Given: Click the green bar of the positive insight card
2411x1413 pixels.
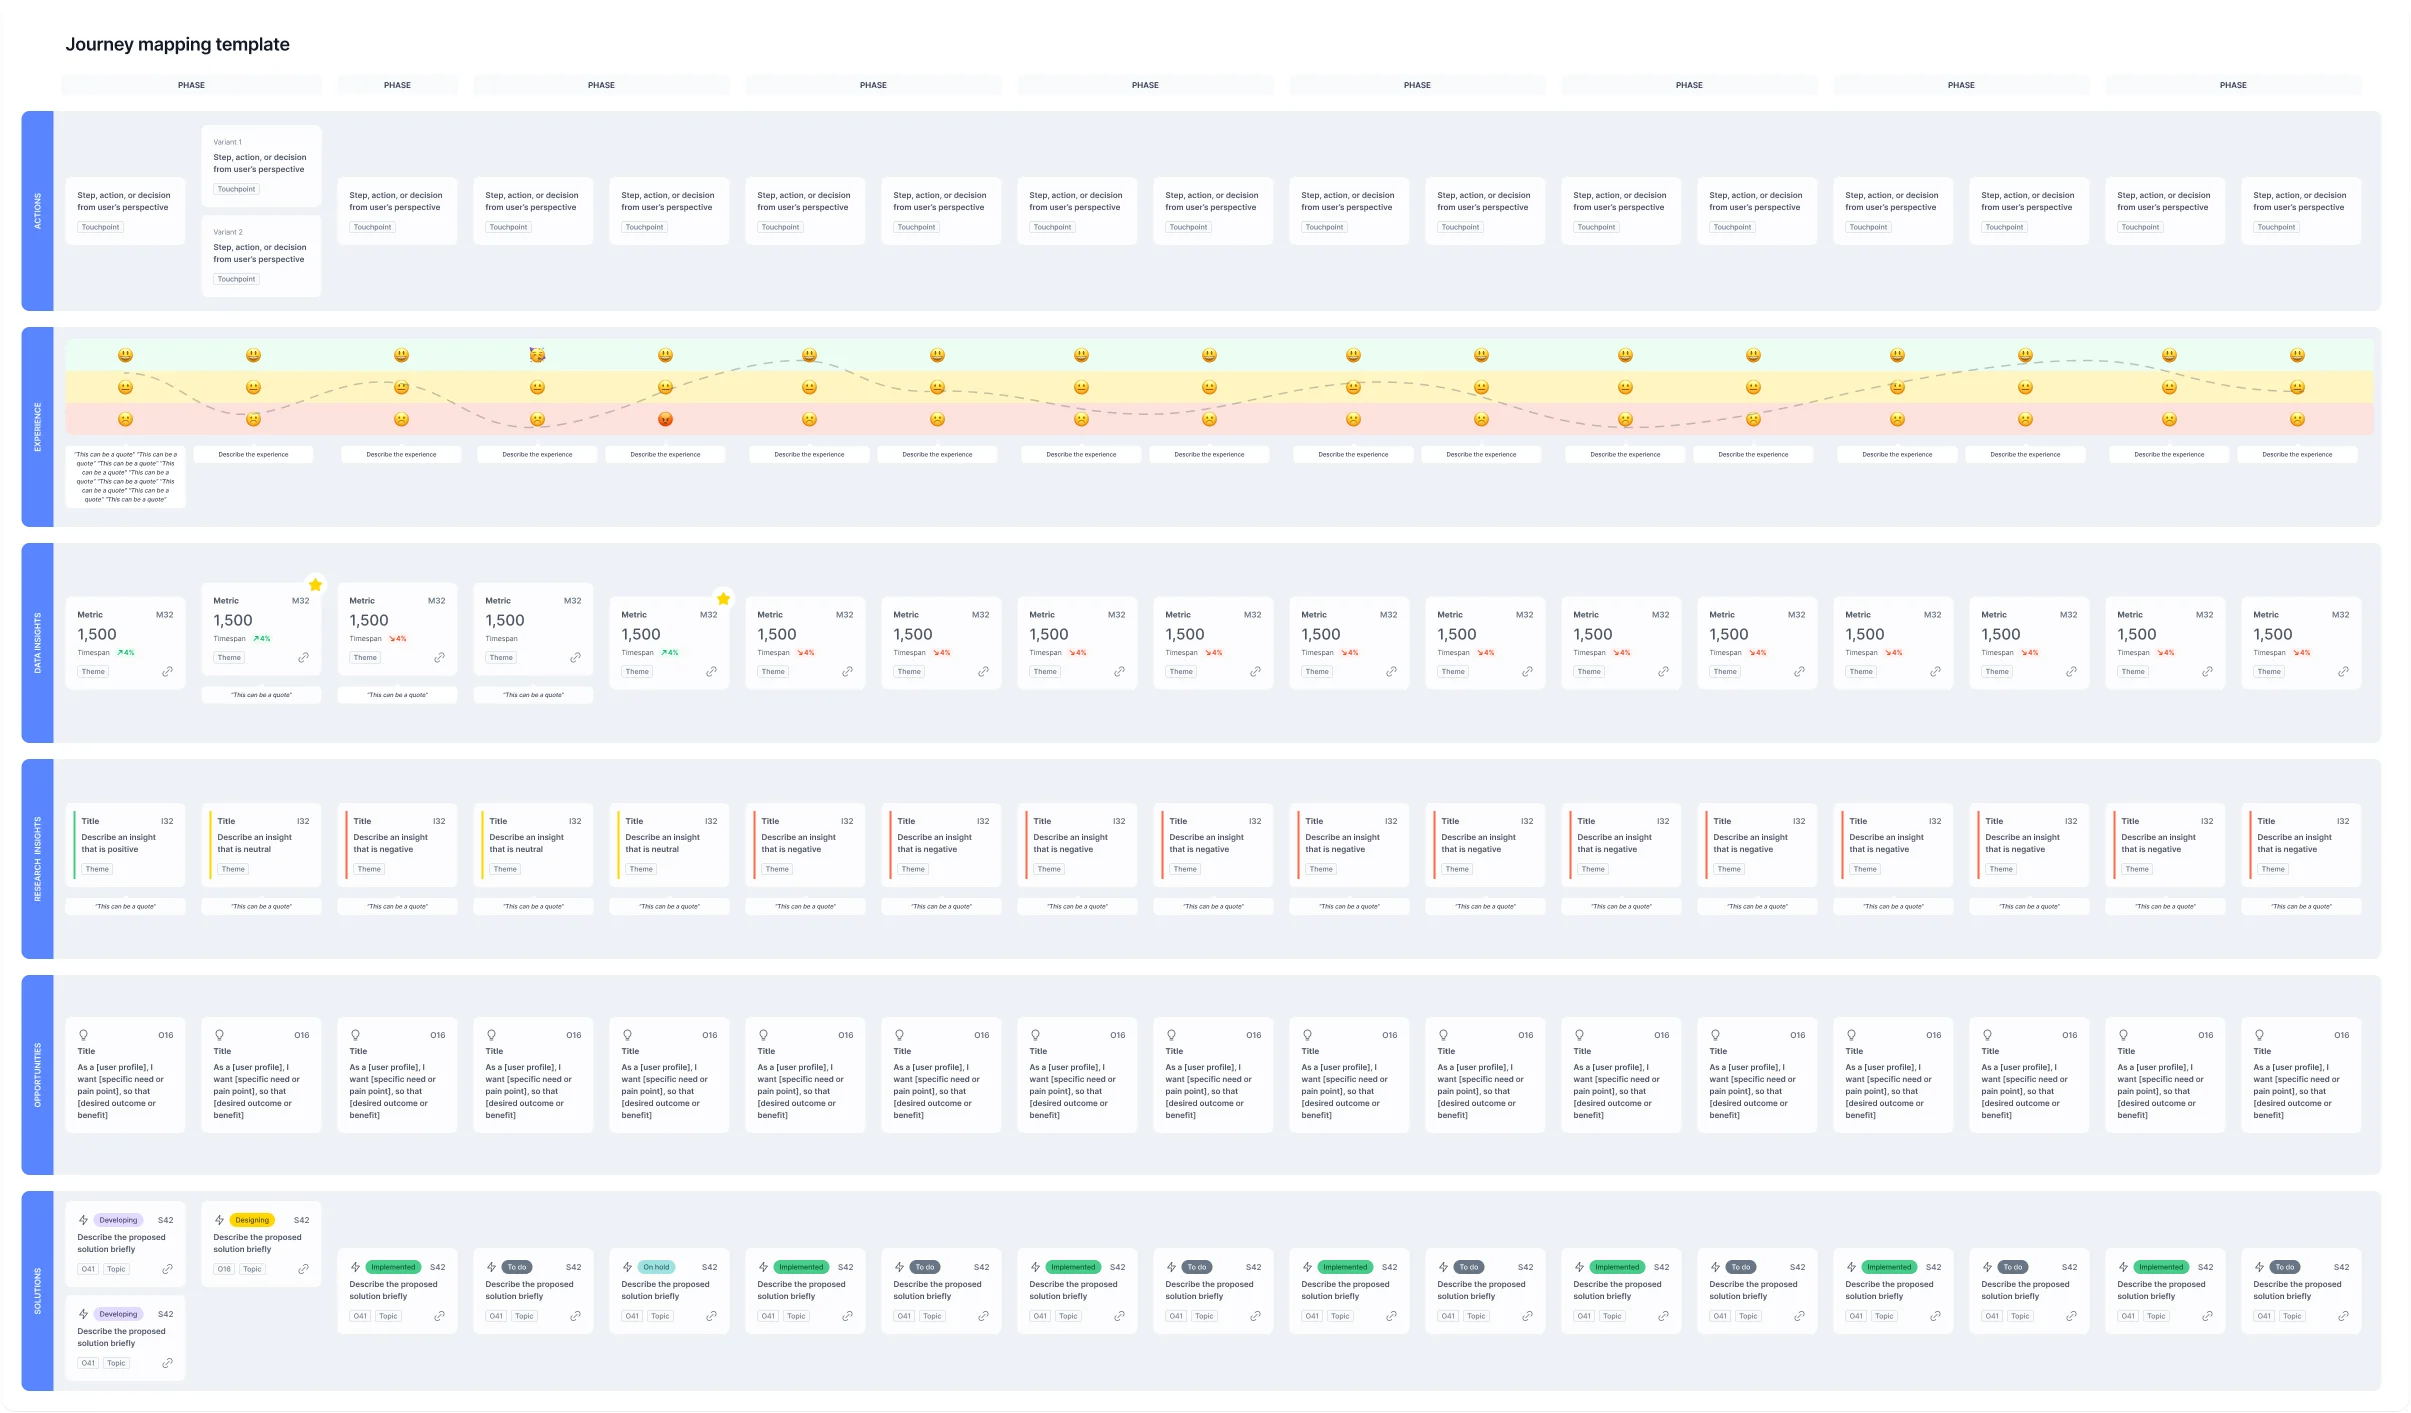Looking at the screenshot, I should pyautogui.click(x=75, y=845).
